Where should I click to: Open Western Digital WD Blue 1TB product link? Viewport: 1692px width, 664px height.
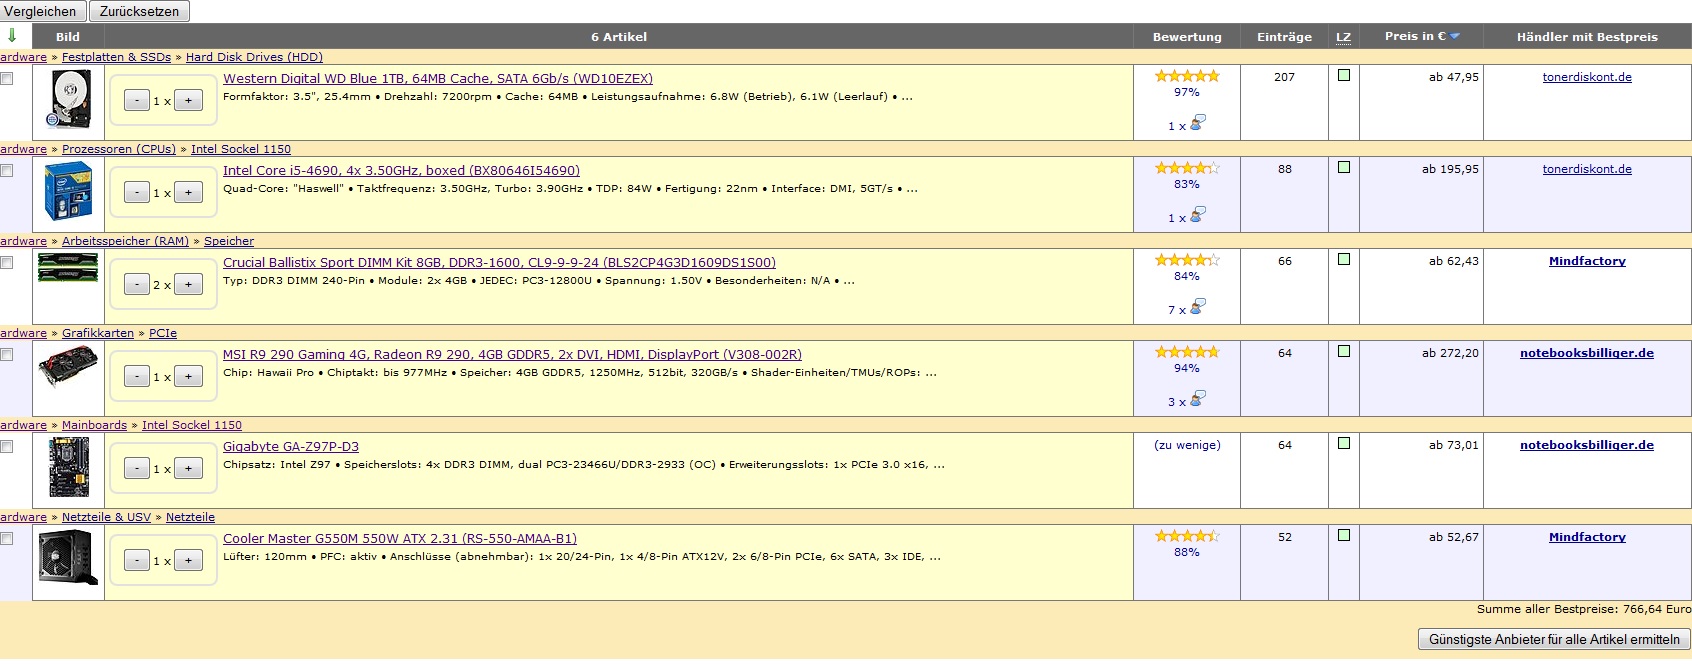click(438, 78)
